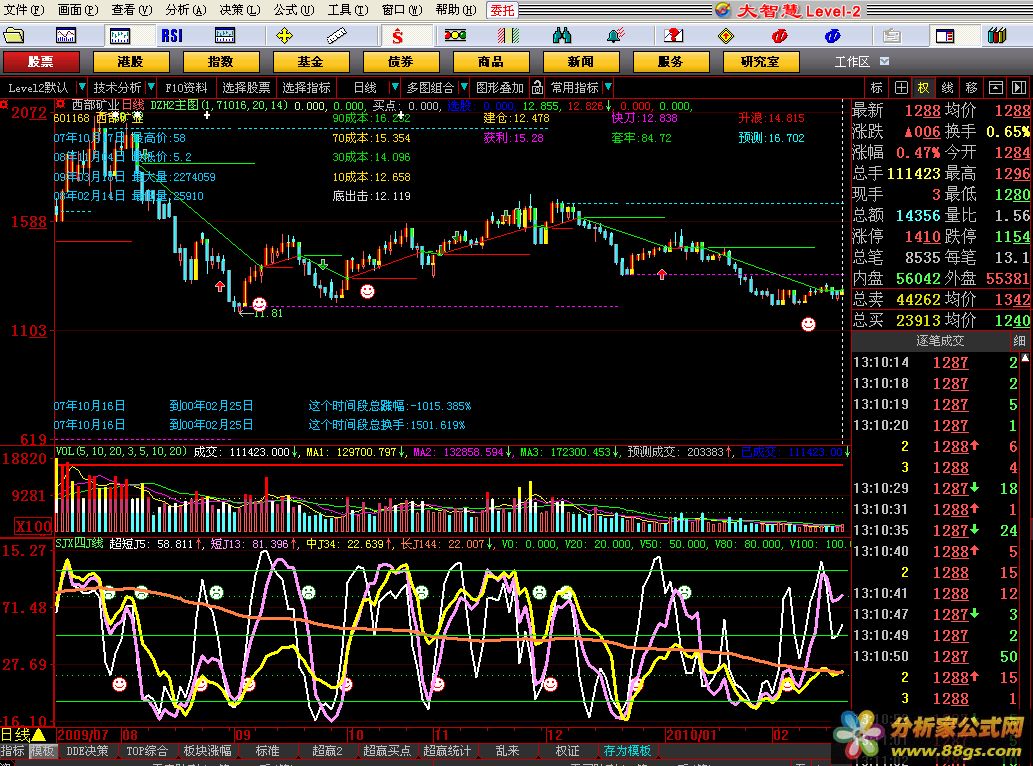This screenshot has width=1033, height=766.
Task: Click the 港股 button
Action: point(130,61)
